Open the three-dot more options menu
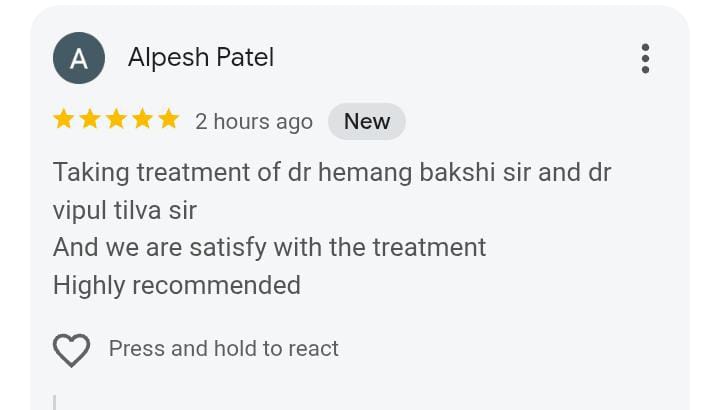 pos(645,58)
